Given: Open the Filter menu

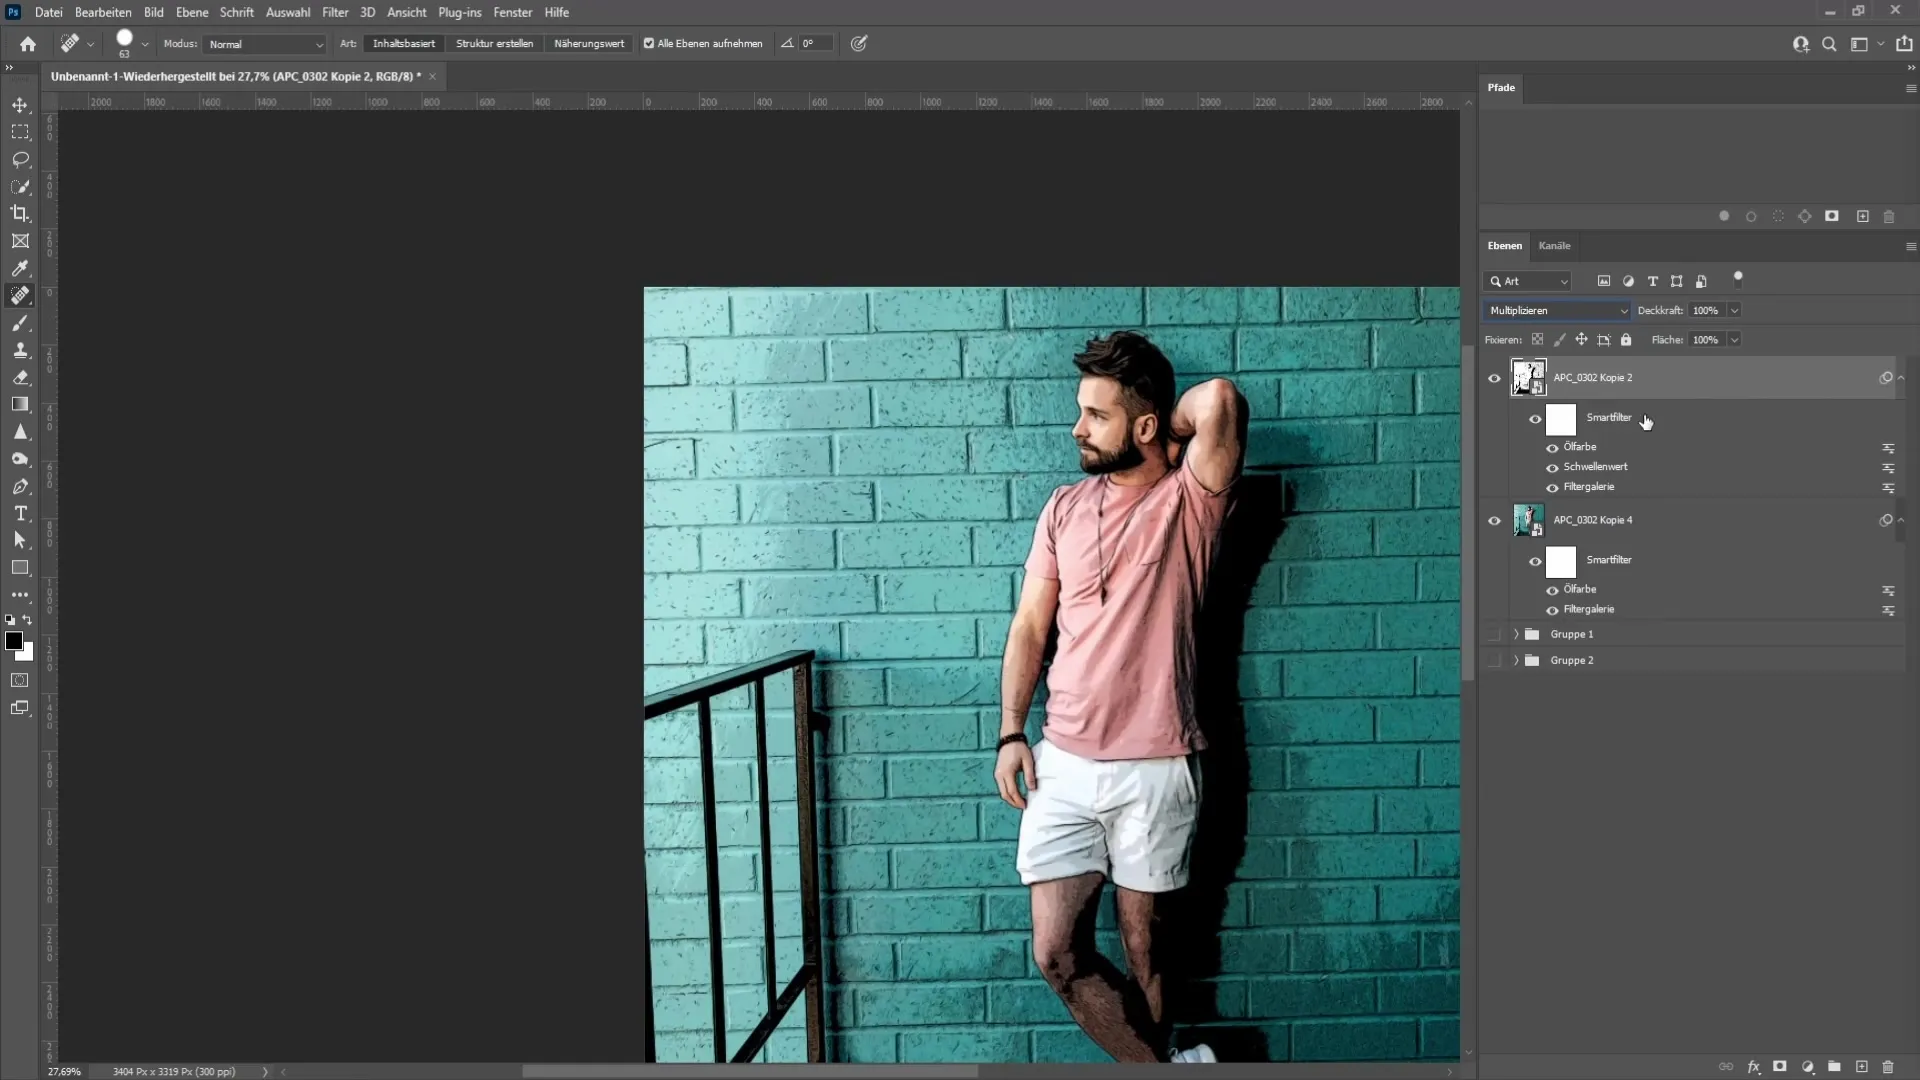Looking at the screenshot, I should 335,12.
